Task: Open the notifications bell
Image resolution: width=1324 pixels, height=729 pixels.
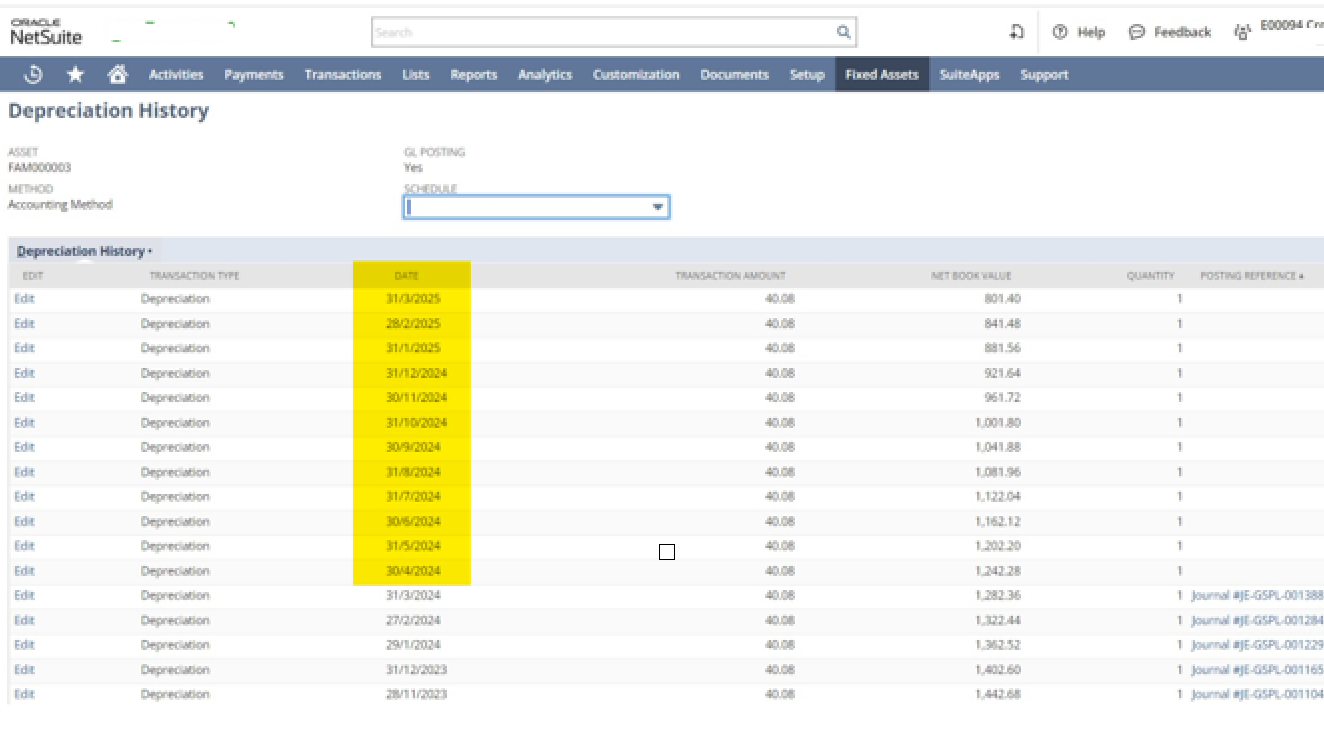Action: (1016, 31)
